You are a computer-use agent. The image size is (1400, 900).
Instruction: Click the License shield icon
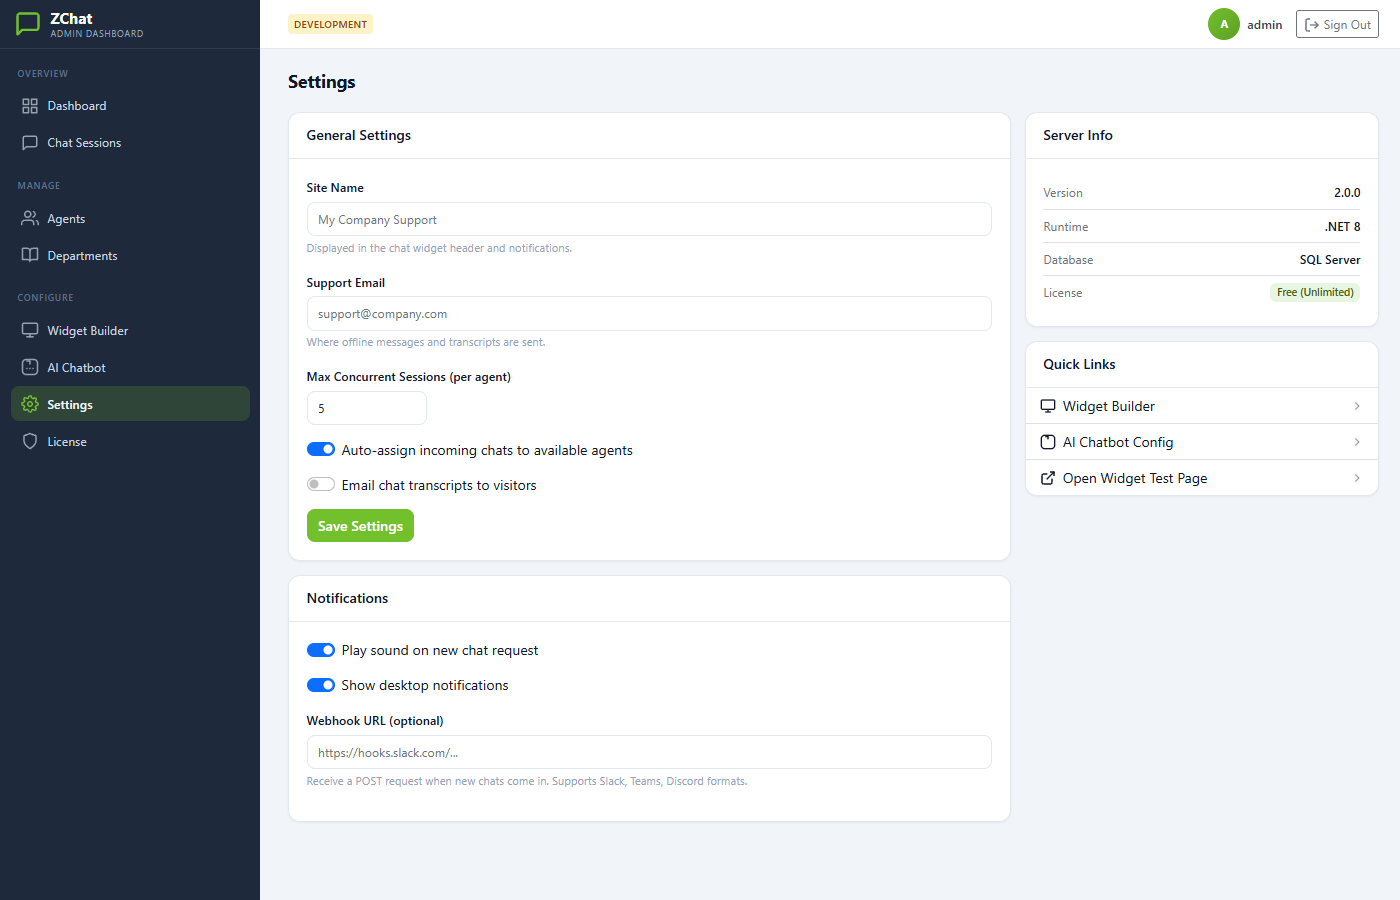[x=30, y=441]
